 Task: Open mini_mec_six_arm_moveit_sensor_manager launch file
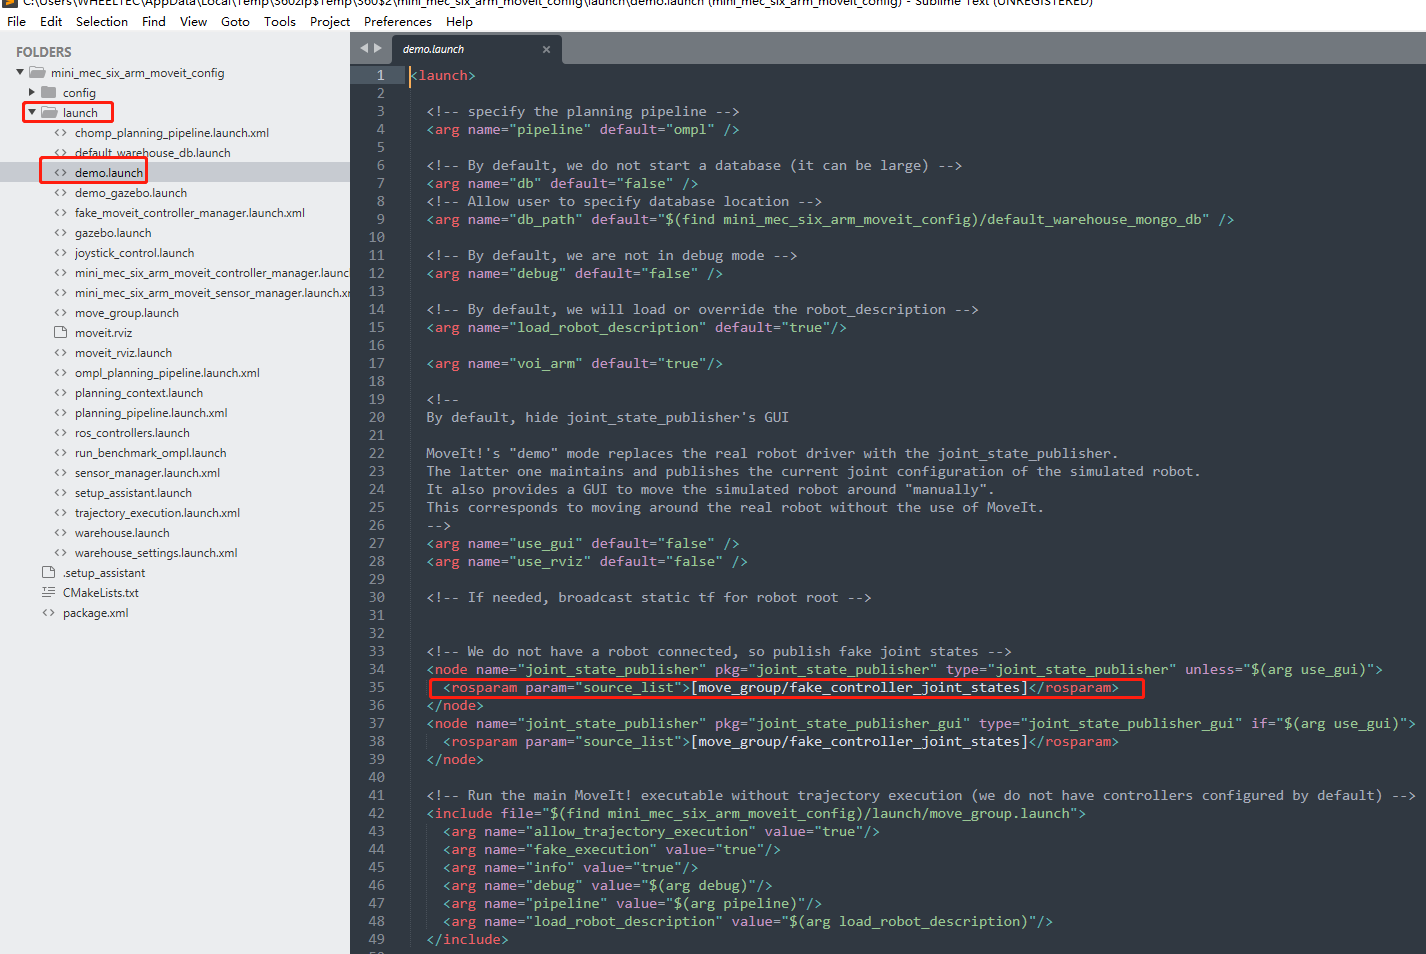[212, 293]
